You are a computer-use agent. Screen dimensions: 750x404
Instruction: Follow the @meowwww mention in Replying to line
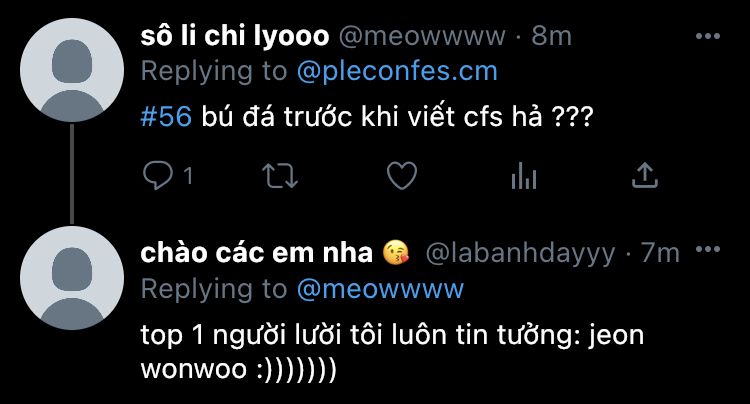(380, 289)
